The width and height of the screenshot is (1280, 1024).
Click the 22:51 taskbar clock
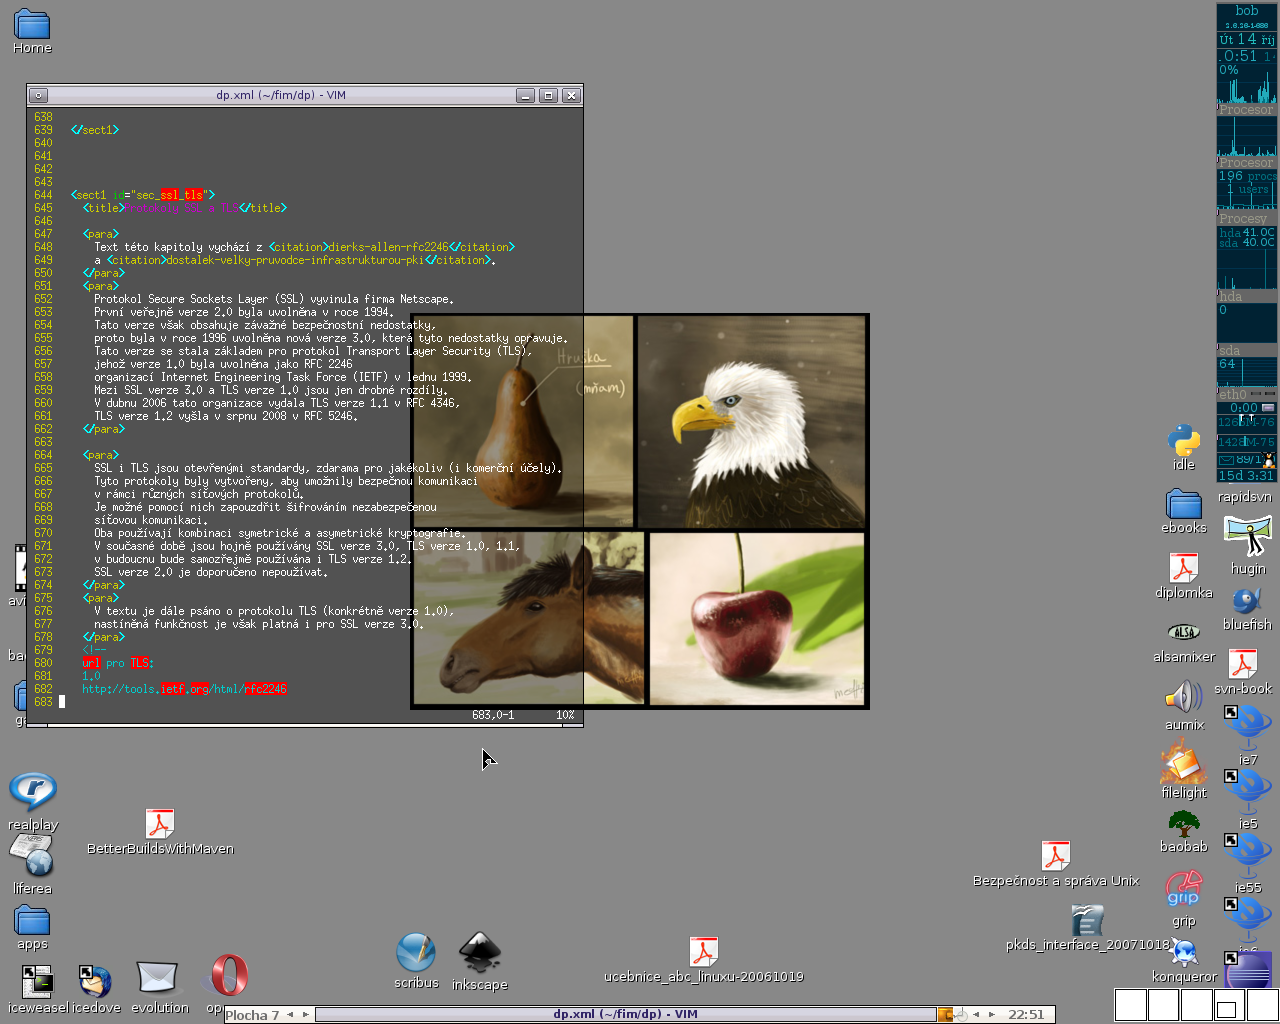1026,1014
